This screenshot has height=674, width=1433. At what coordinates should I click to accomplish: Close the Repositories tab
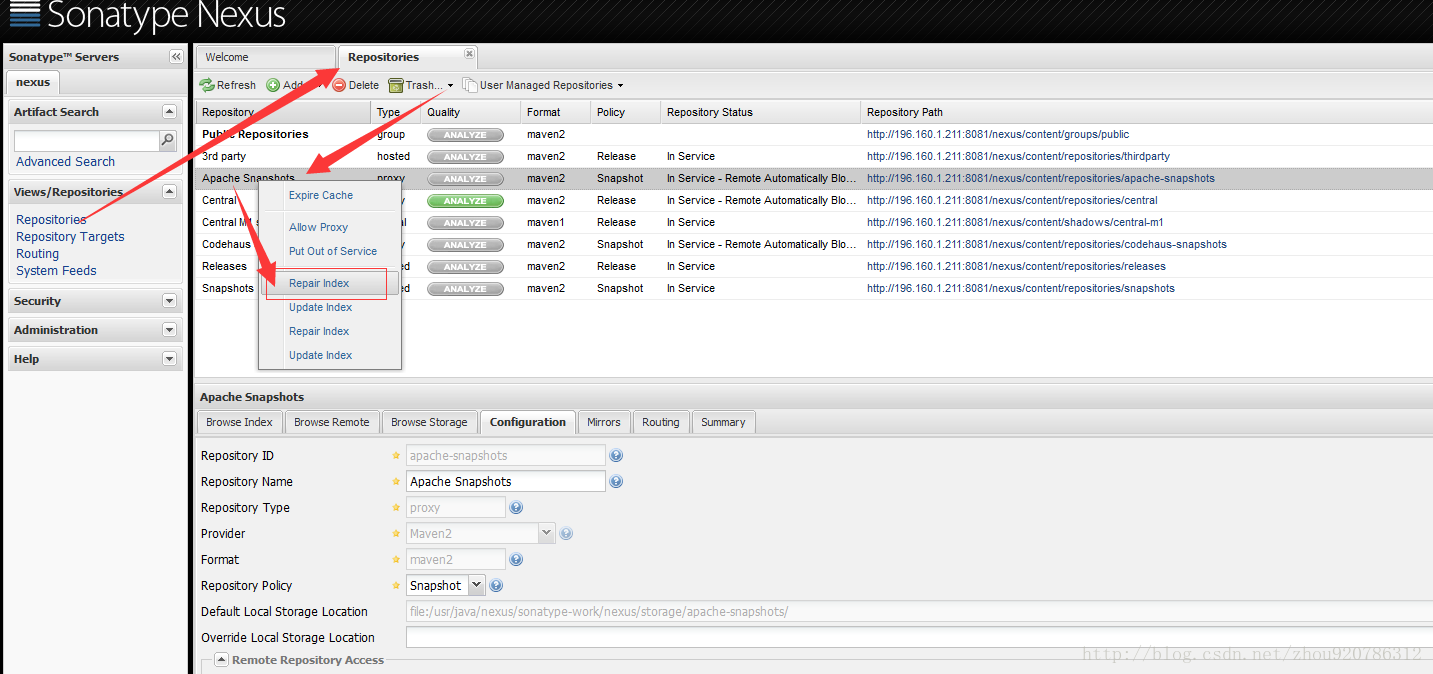pyautogui.click(x=469, y=53)
